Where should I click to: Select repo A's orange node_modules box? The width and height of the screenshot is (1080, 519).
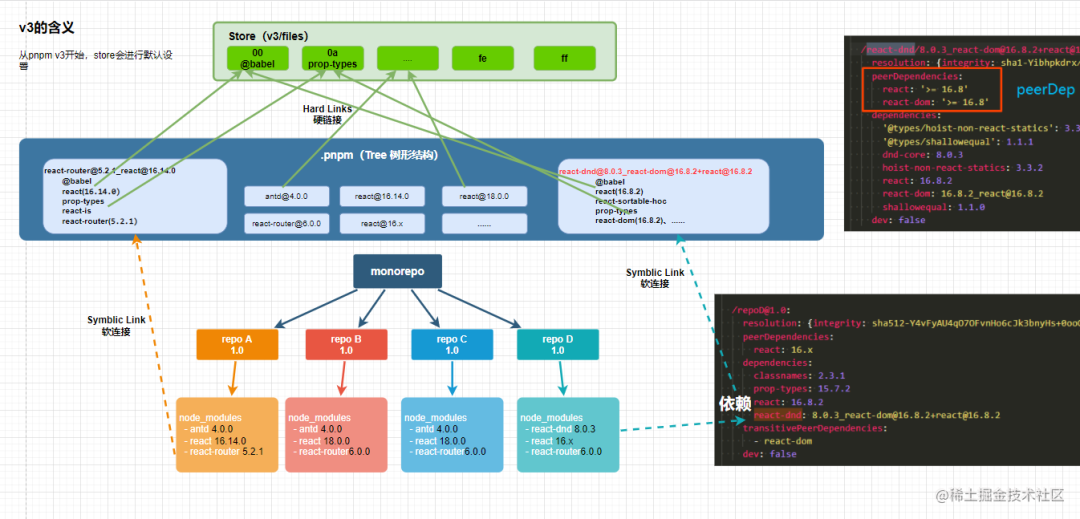point(227,434)
